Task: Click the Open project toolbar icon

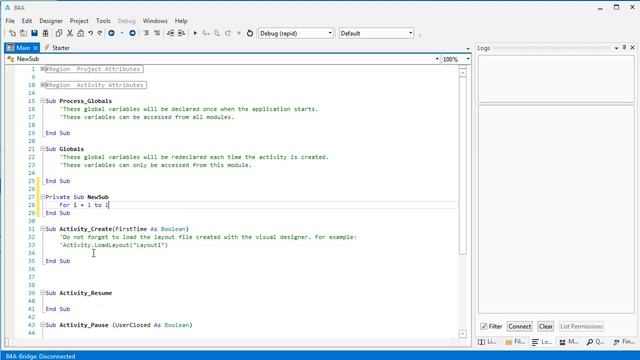Action: point(23,33)
